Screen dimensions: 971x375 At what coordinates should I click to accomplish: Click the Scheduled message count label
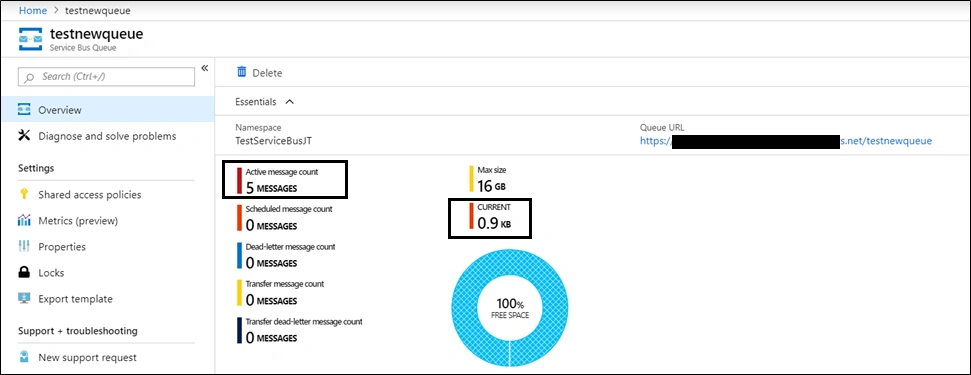click(289, 209)
